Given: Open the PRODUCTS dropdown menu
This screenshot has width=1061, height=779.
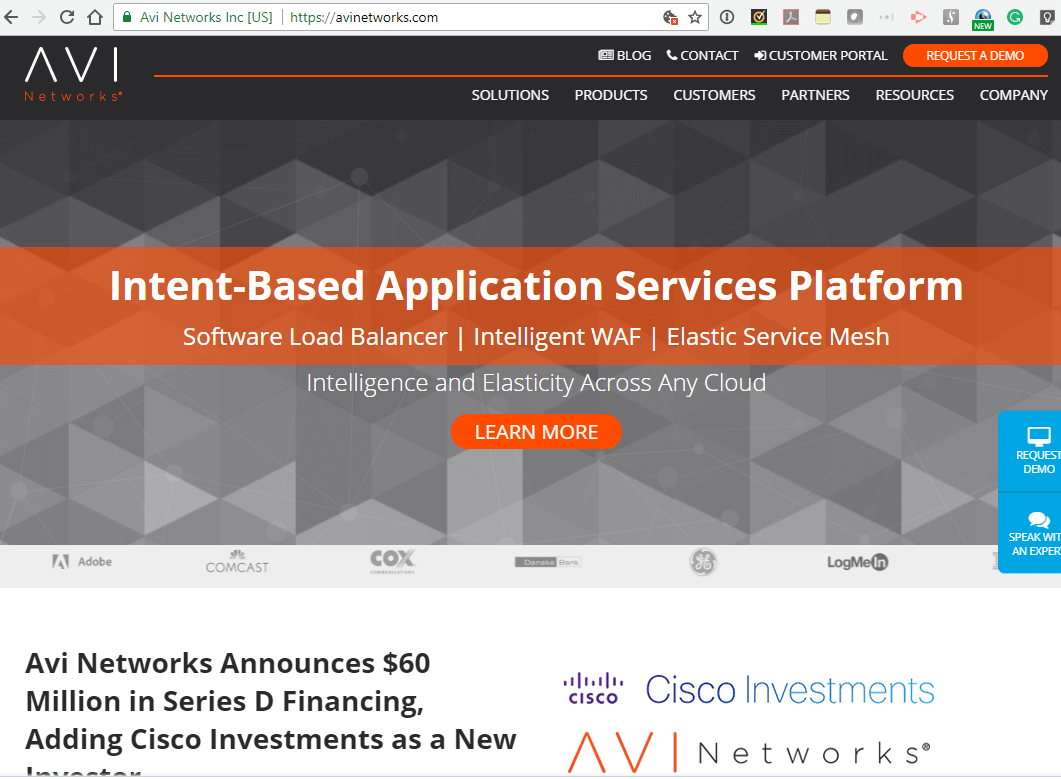Looking at the screenshot, I should click(611, 95).
